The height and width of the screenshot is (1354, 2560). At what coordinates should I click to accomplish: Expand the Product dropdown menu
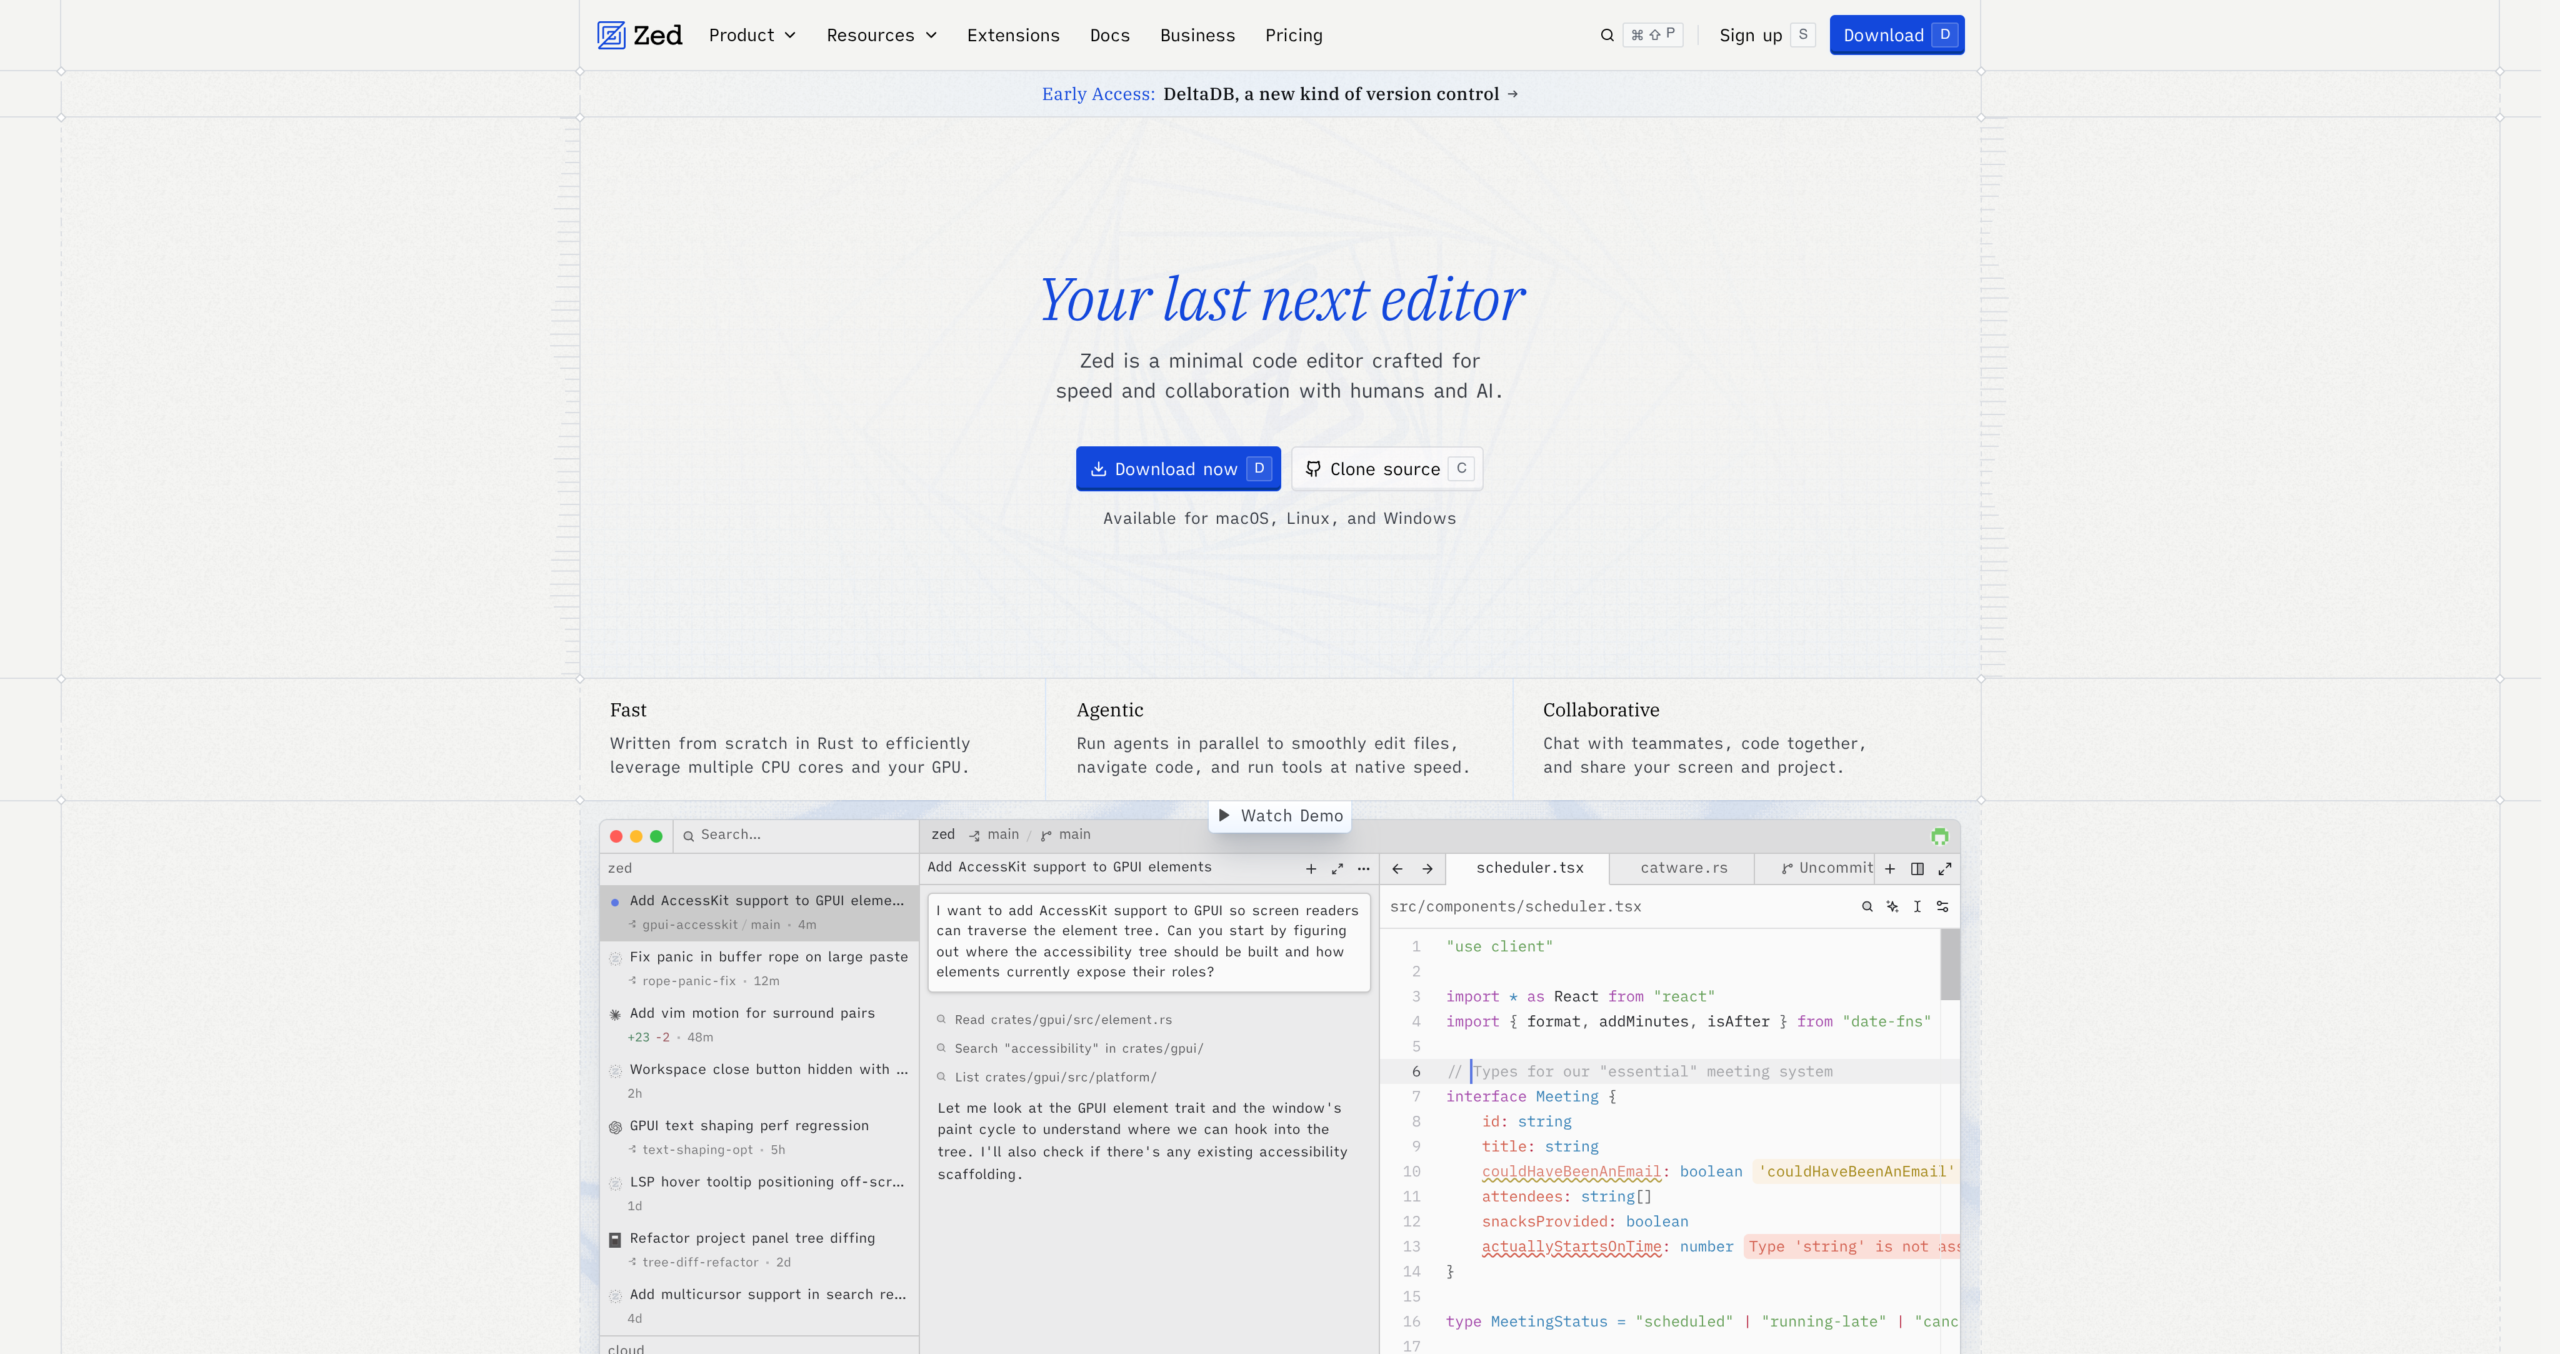pos(752,35)
